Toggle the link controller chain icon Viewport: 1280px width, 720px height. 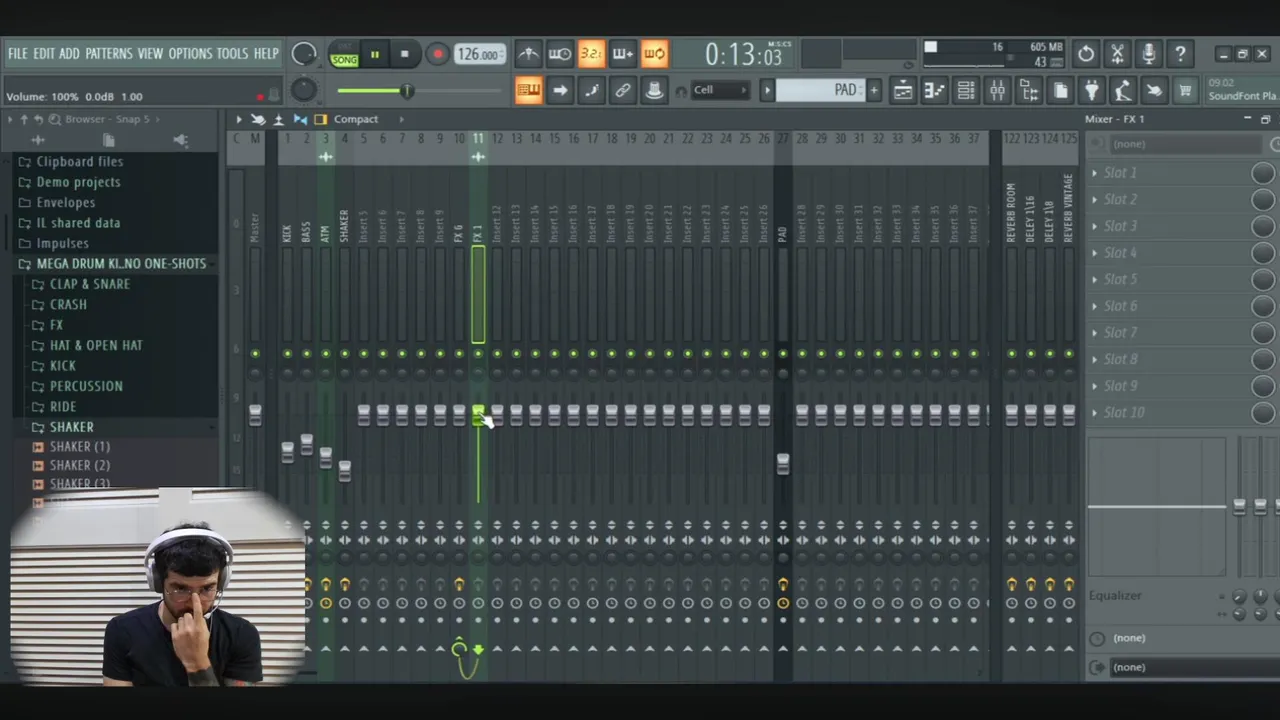(622, 91)
